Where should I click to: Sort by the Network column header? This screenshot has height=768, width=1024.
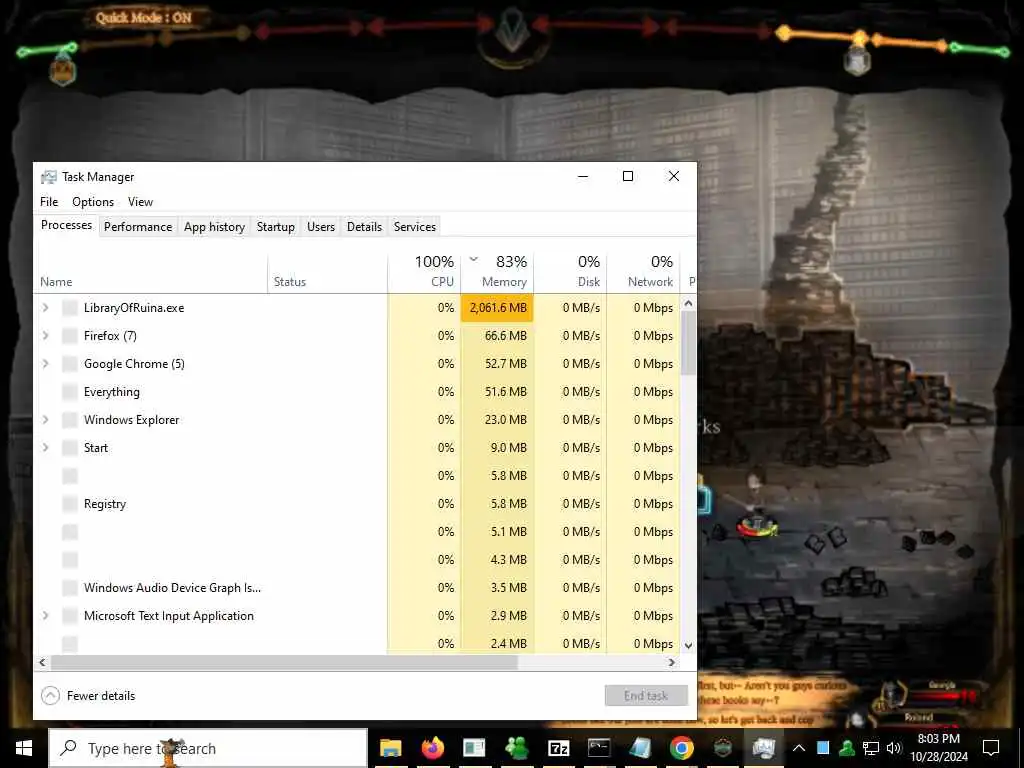point(643,272)
